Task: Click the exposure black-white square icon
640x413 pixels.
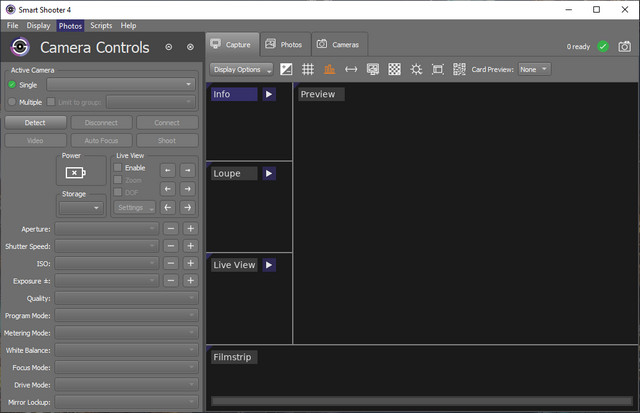Action: point(286,70)
